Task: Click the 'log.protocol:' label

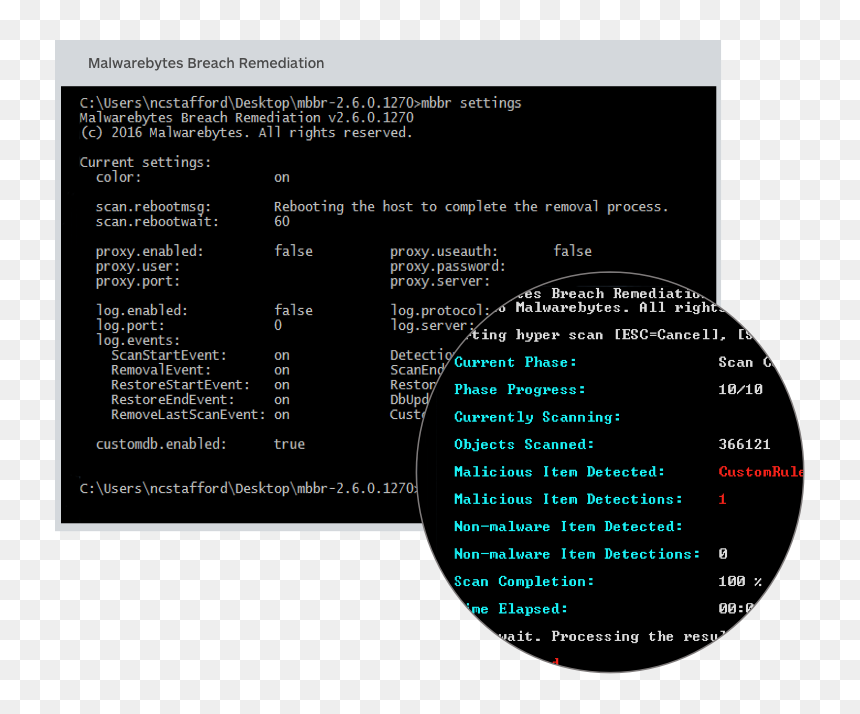Action: point(440,310)
